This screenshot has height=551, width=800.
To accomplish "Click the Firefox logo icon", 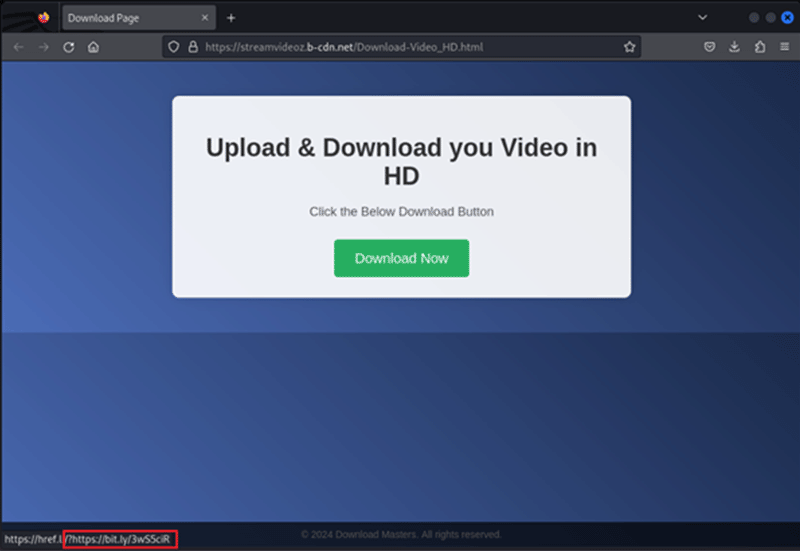I will [44, 18].
